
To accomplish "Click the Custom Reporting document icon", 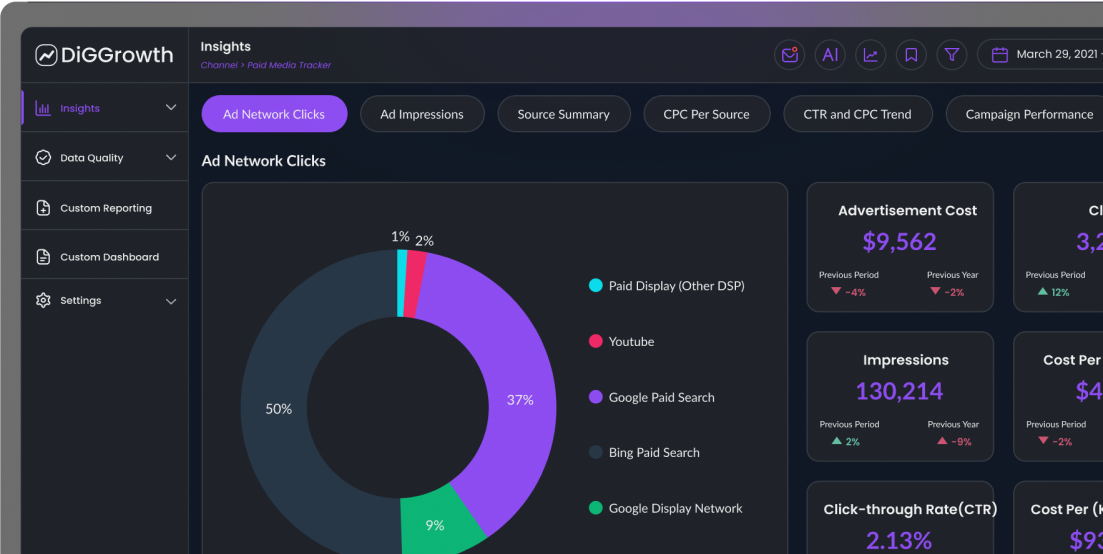I will point(43,208).
